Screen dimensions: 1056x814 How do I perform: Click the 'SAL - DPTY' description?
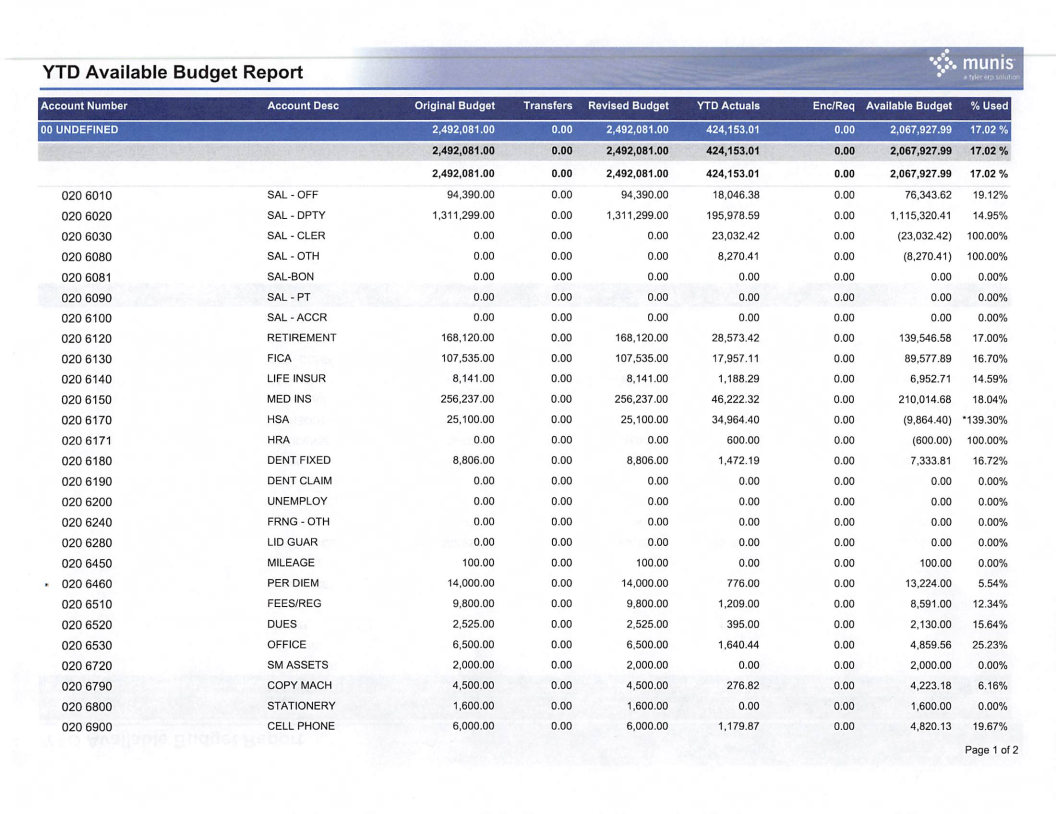pos(296,215)
